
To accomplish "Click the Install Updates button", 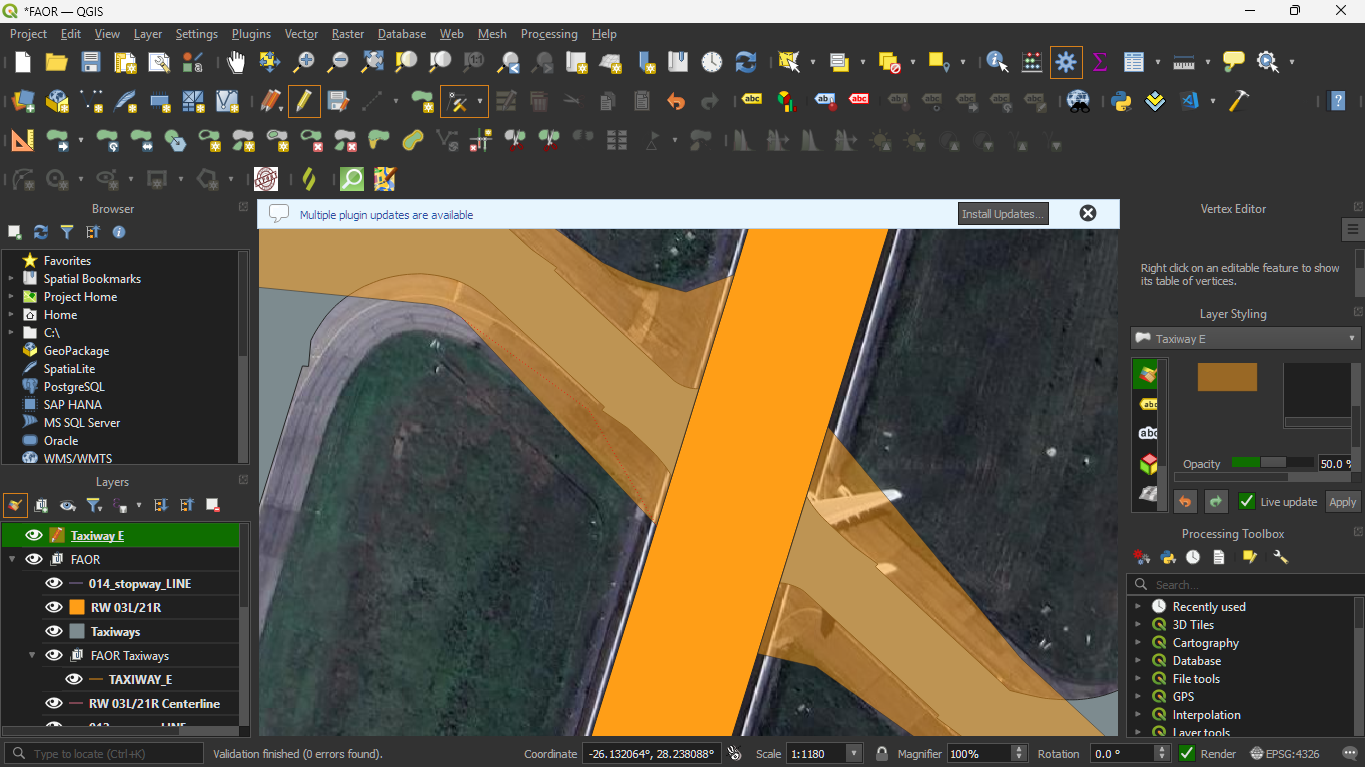I will [x=1003, y=214].
